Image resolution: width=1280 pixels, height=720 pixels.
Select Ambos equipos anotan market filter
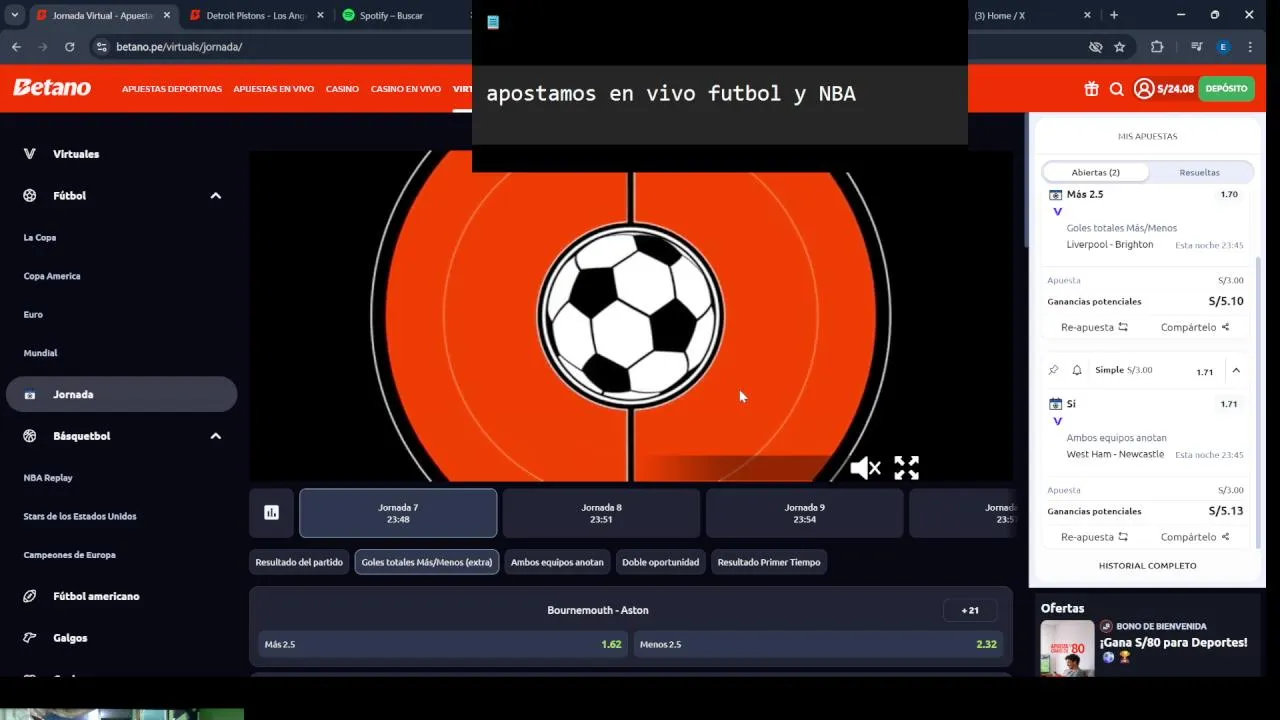[x=557, y=562]
